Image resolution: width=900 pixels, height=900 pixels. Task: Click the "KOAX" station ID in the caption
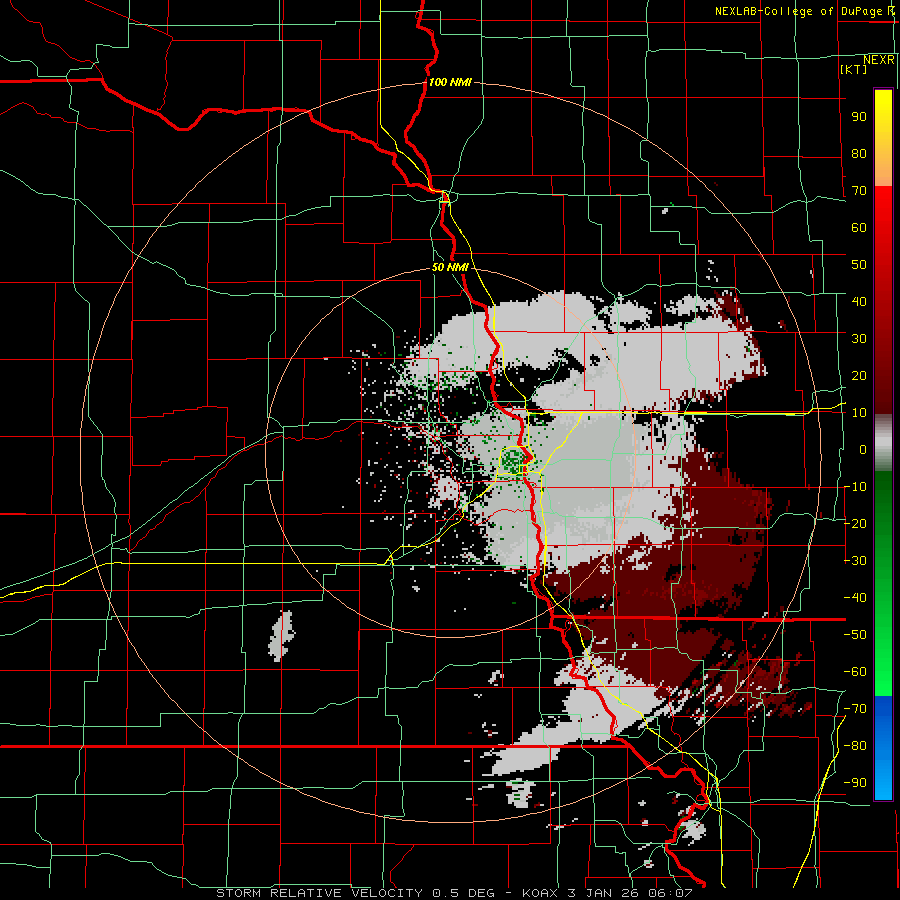pyautogui.click(x=541, y=893)
